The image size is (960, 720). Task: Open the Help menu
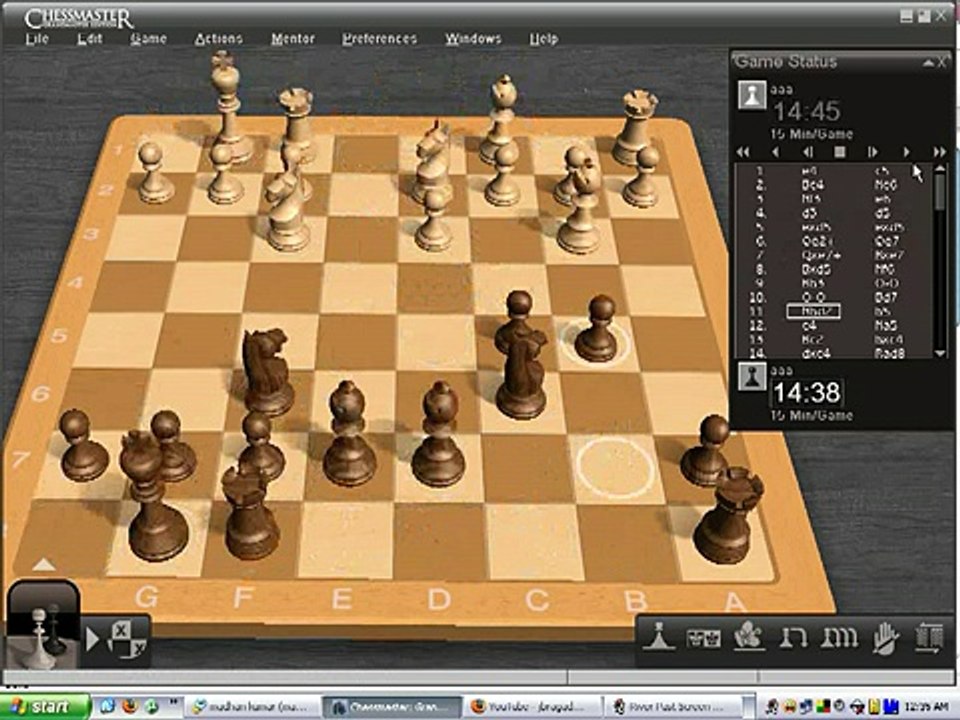pos(544,39)
